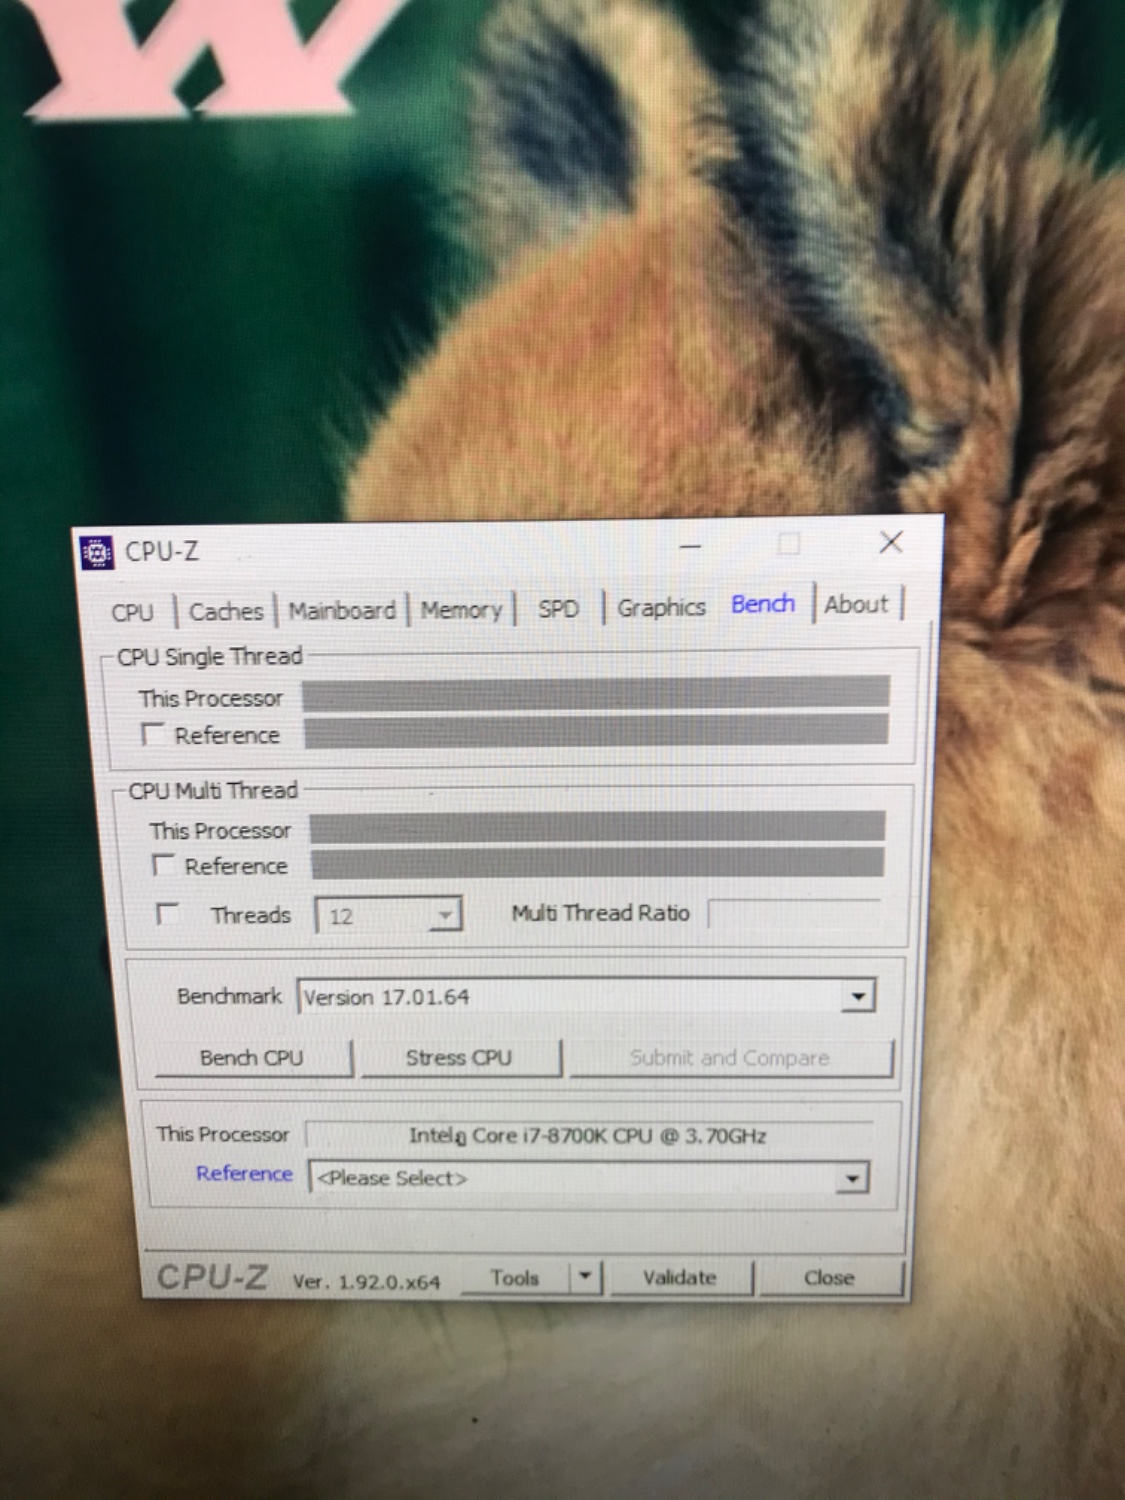The height and width of the screenshot is (1500, 1125).
Task: Click the Stress CPU button
Action: (459, 1058)
